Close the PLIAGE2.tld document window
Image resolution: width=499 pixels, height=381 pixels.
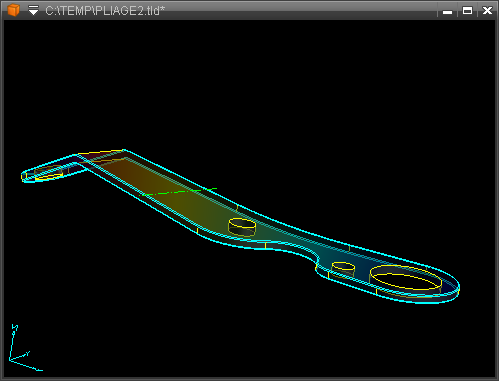487,11
